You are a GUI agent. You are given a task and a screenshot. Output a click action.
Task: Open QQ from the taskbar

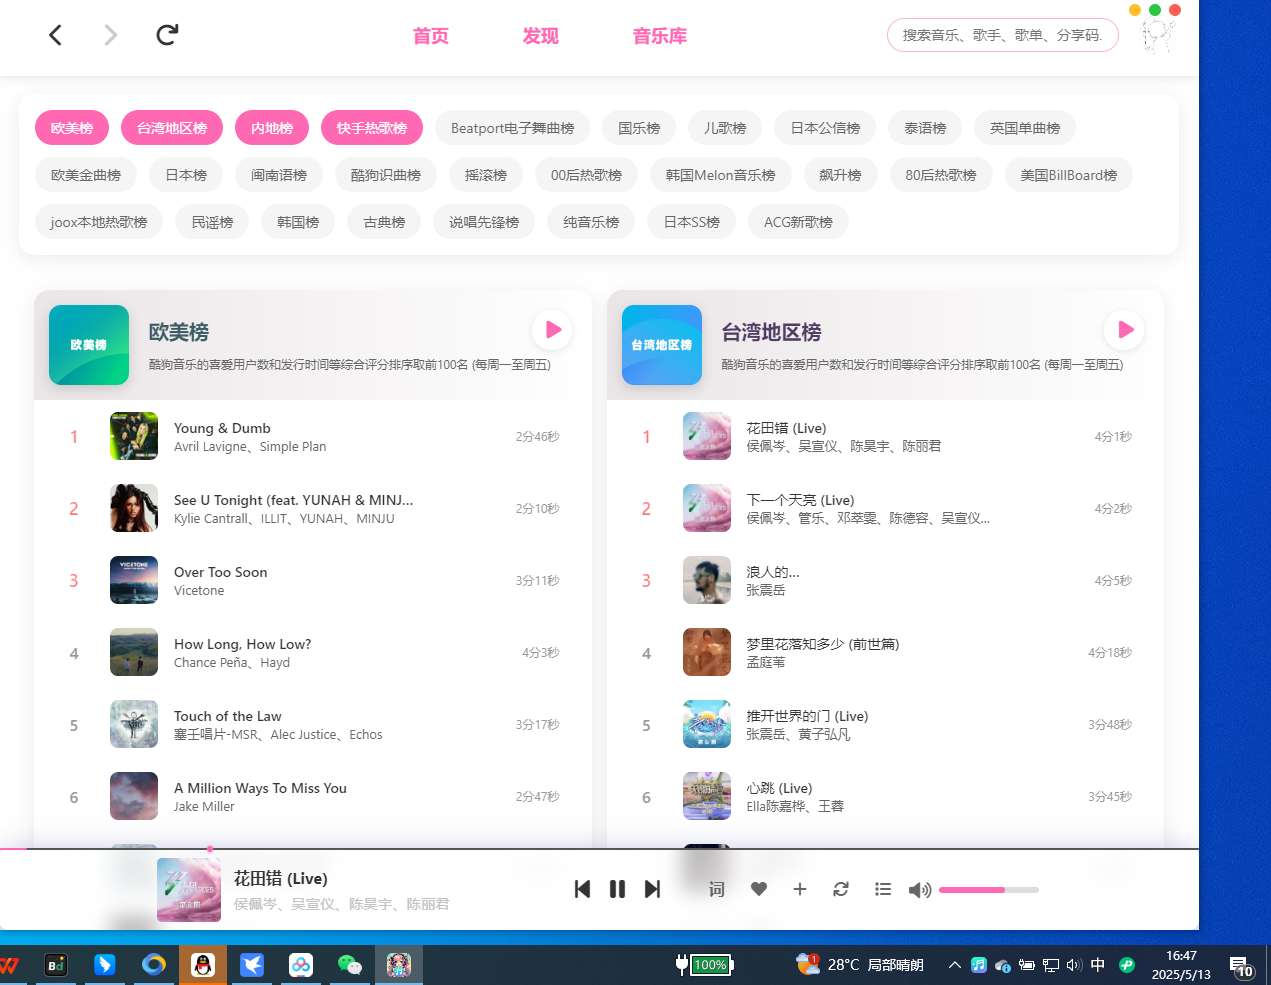tap(203, 965)
